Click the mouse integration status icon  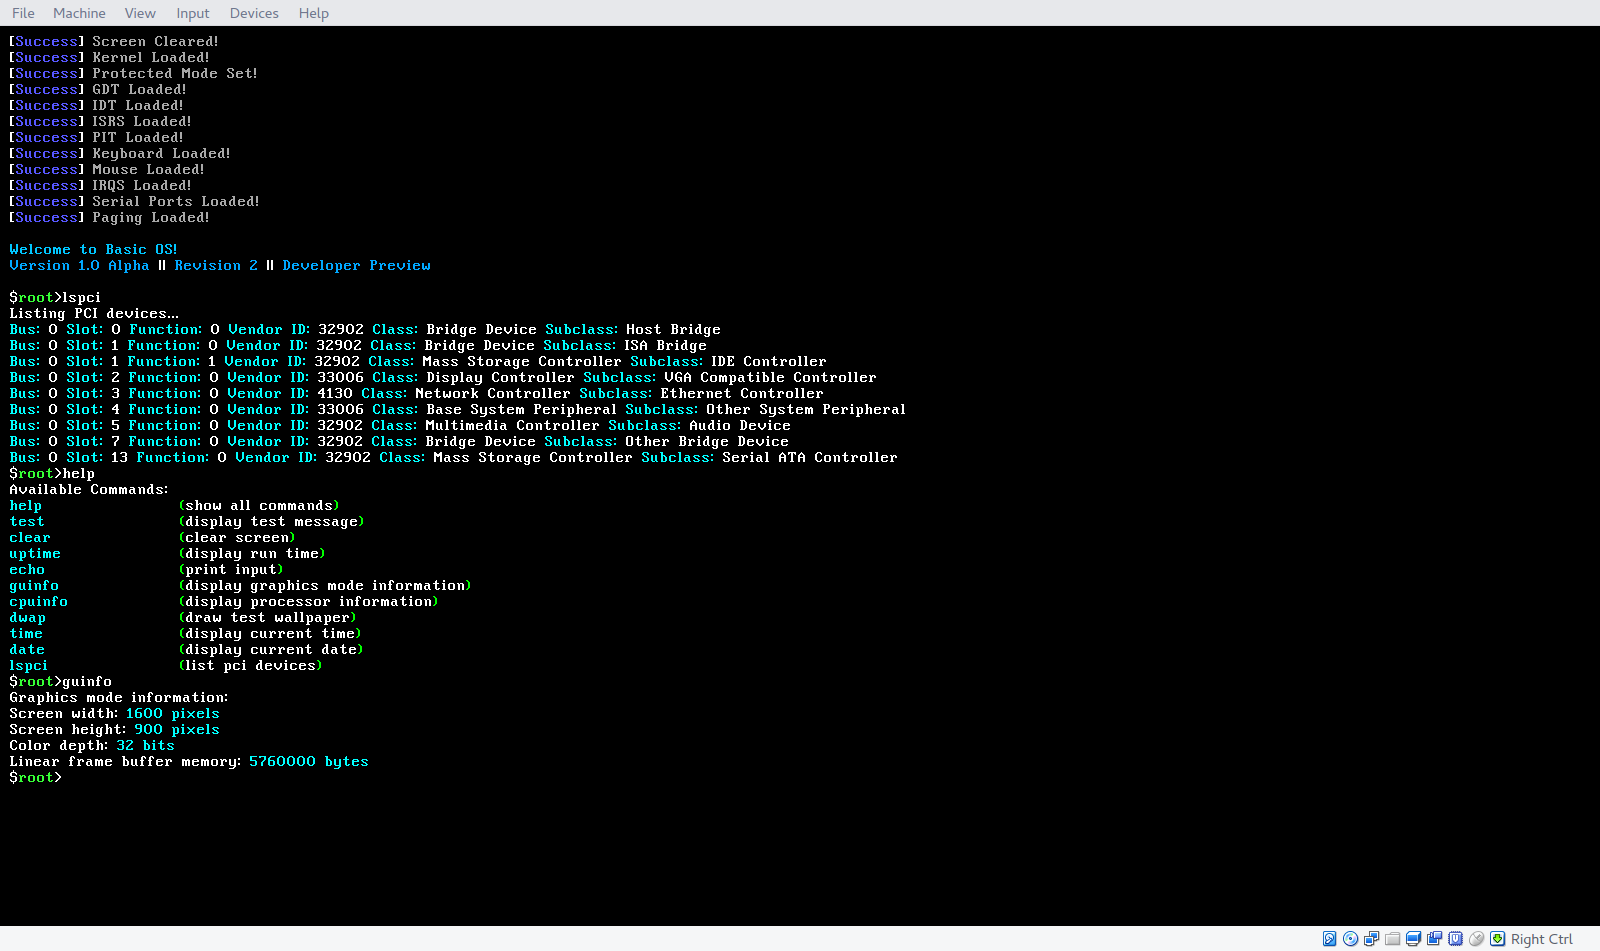[x=1476, y=938]
